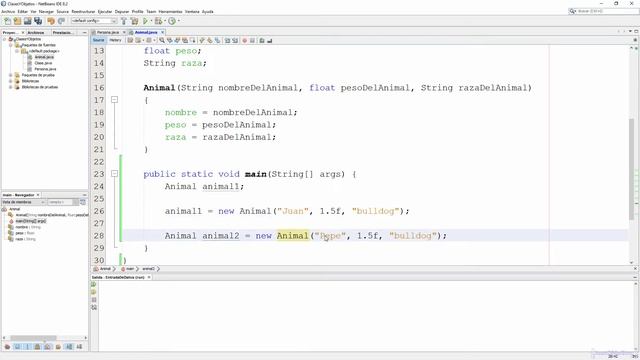The width and height of the screenshot is (640, 360).
Task: Click the Save All toolbar icon
Action: click(38, 21)
